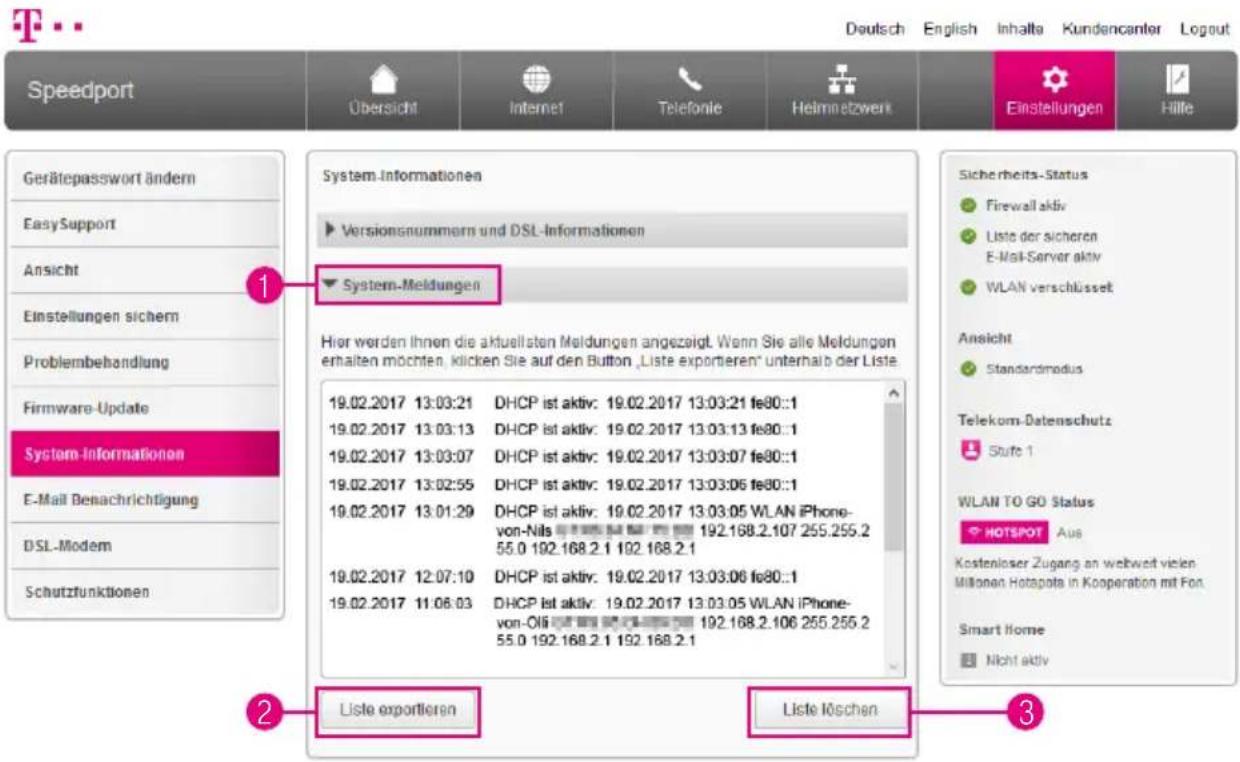The height and width of the screenshot is (762, 1240).
Task: Open Gerätepasswort ändern menu entry
Action: [146, 179]
